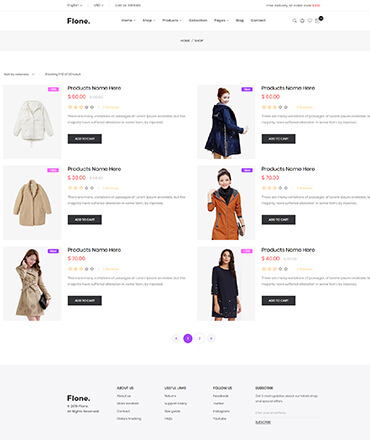This screenshot has width=370, height=440.
Task: Add the white jacket to cart
Action: [x=85, y=139]
